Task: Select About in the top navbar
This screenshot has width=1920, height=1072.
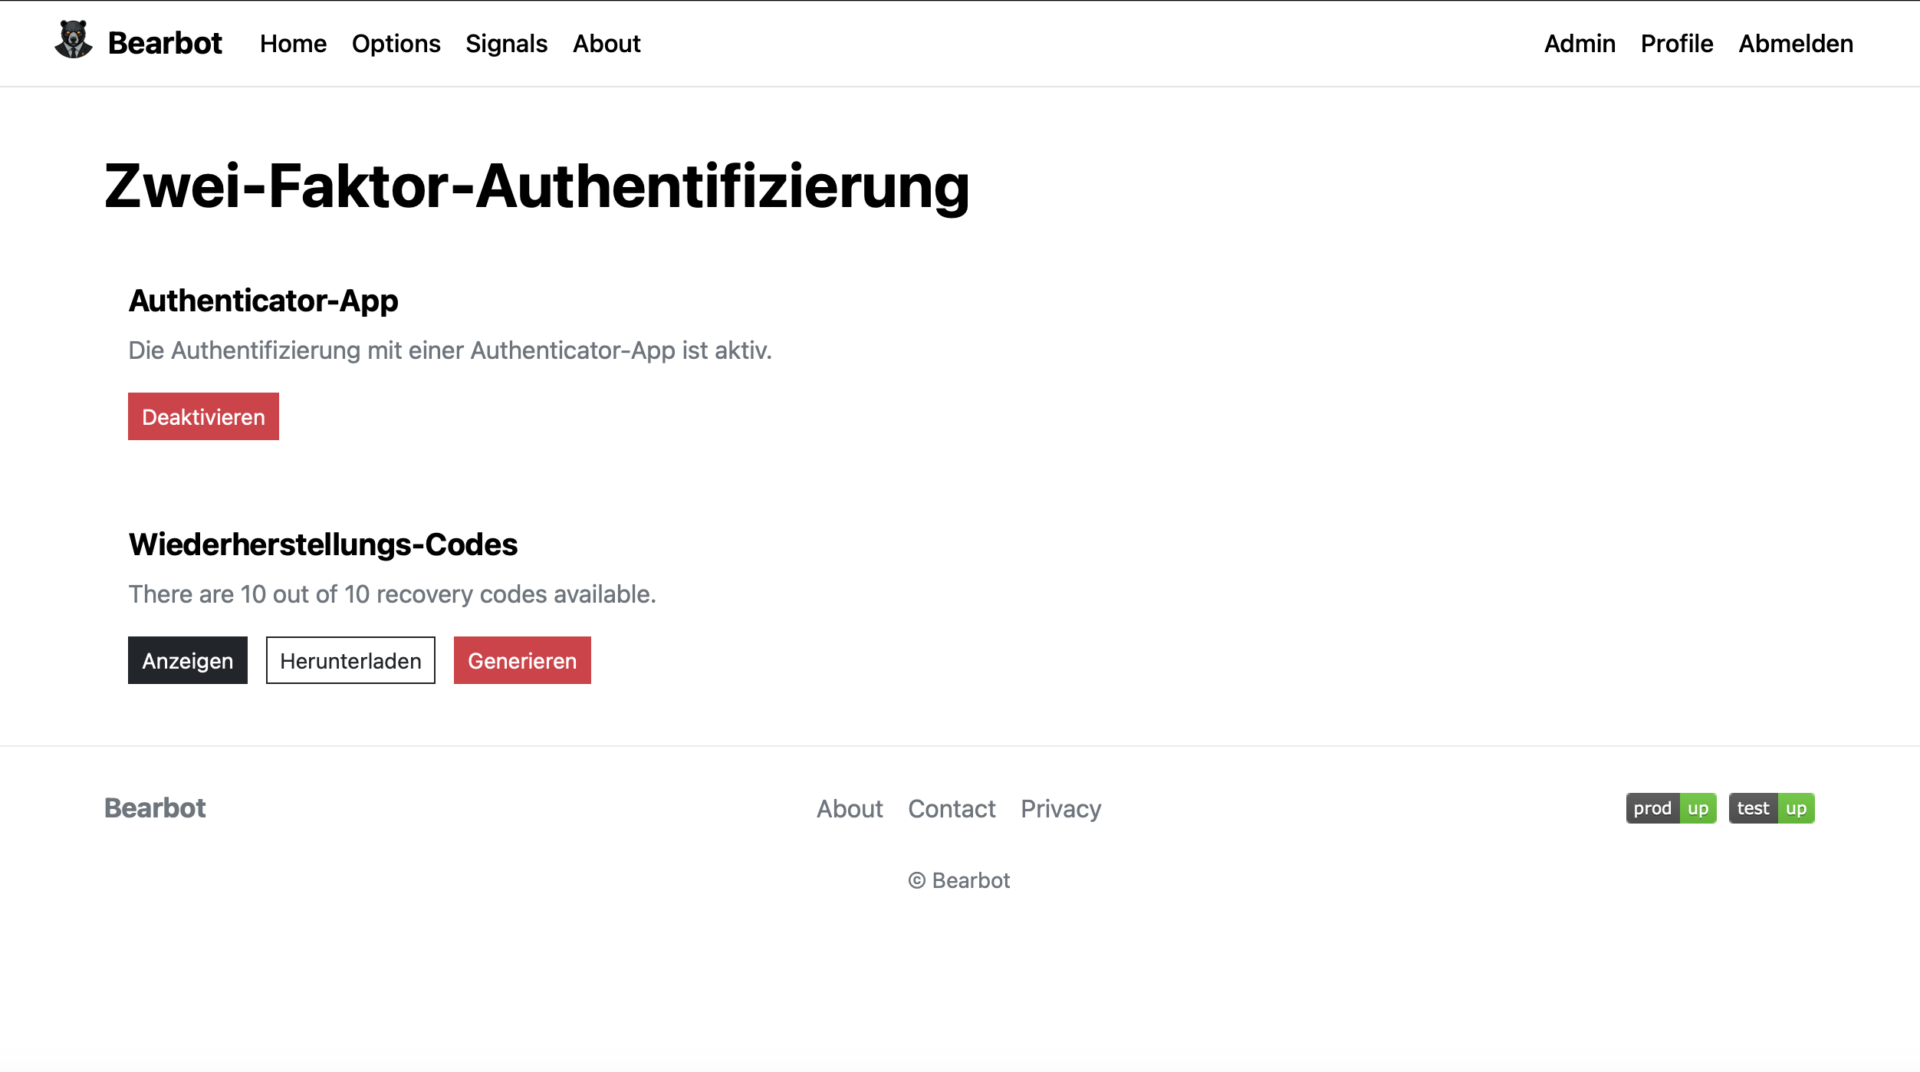Action: pos(606,43)
